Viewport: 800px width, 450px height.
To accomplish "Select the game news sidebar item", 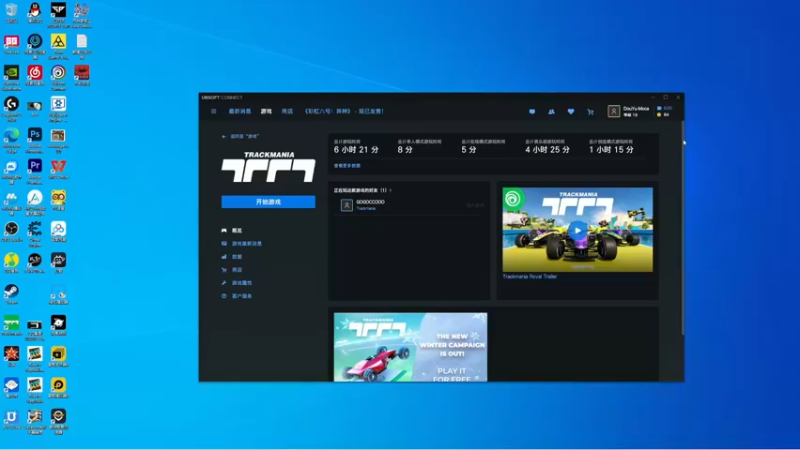I will (x=247, y=244).
